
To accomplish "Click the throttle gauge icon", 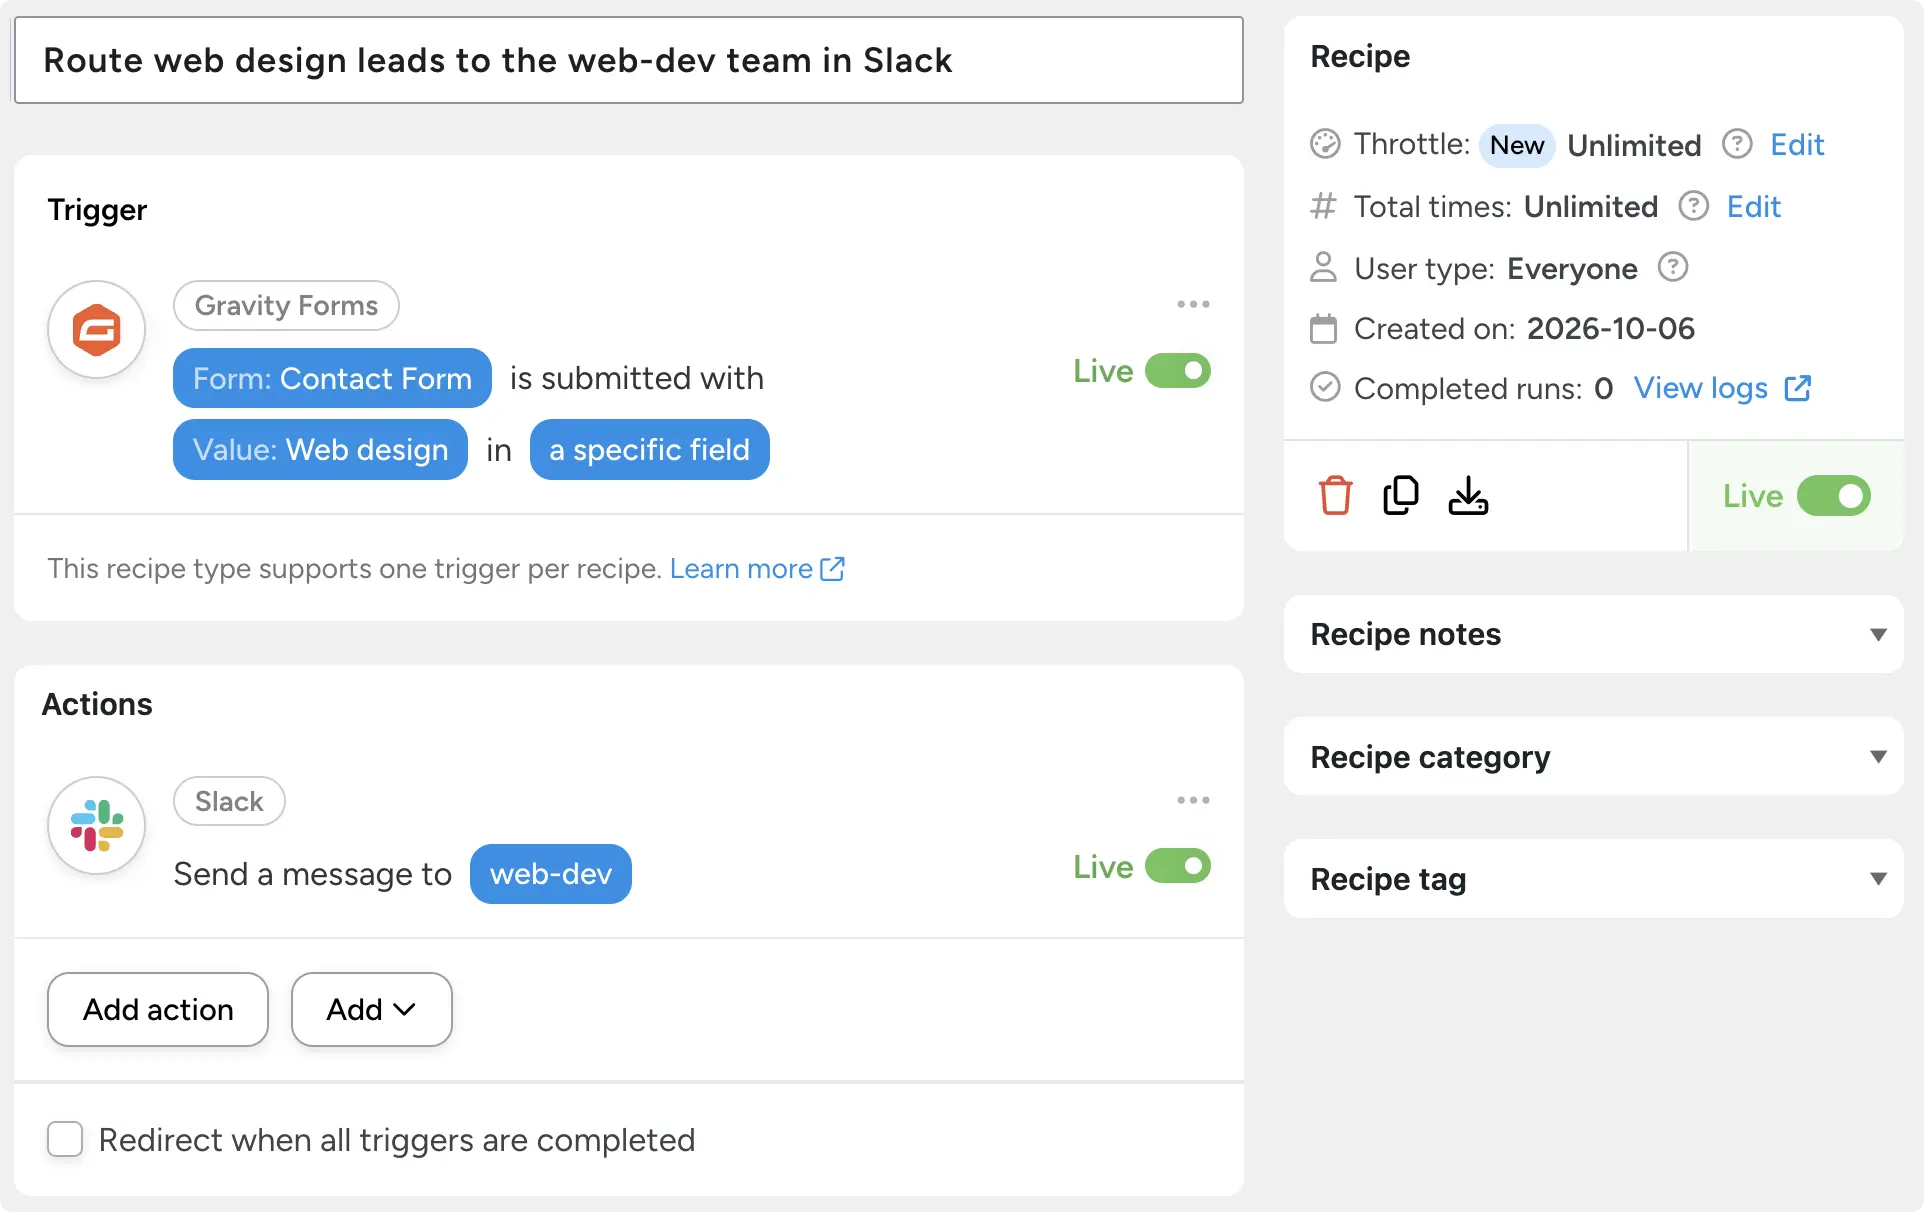I will [x=1325, y=144].
